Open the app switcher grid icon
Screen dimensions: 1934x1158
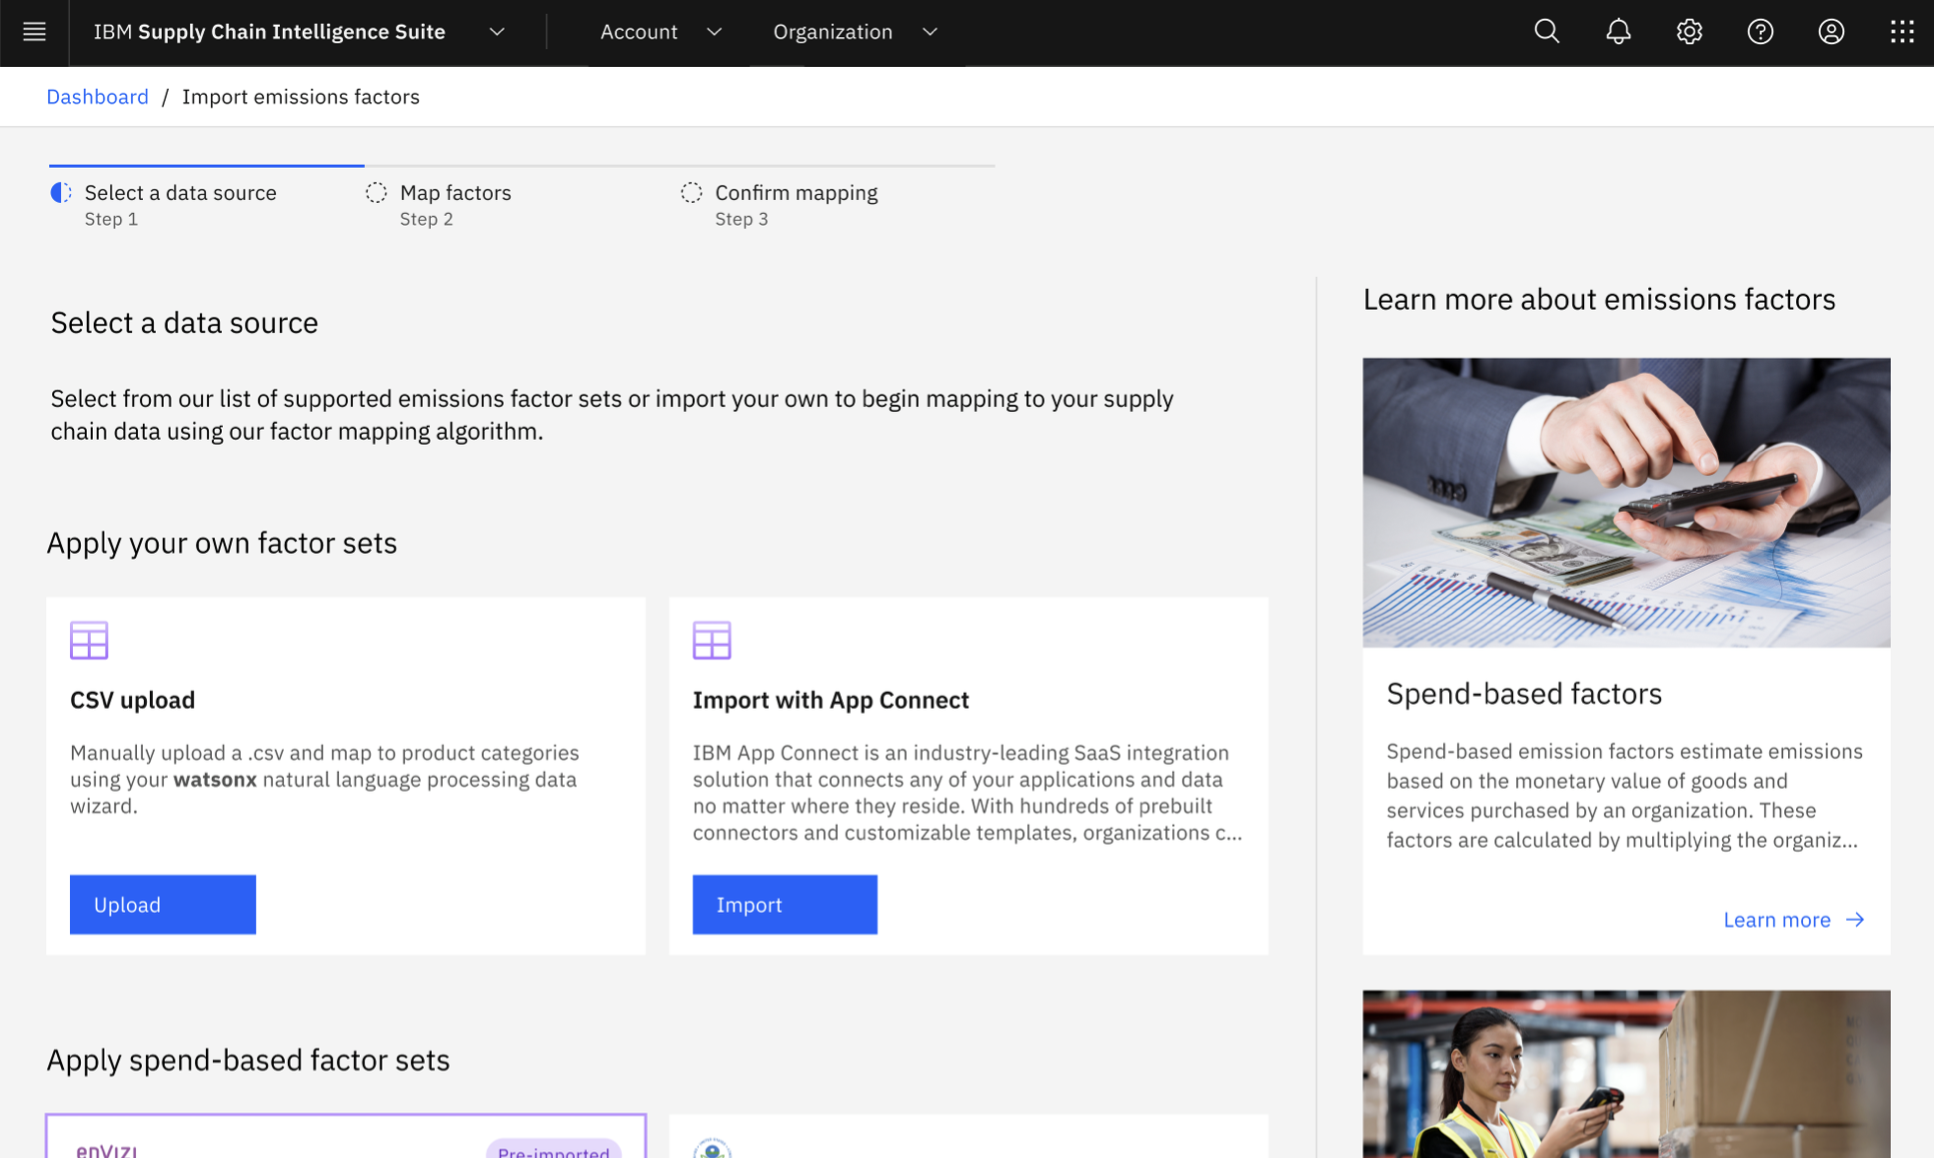pos(1902,32)
